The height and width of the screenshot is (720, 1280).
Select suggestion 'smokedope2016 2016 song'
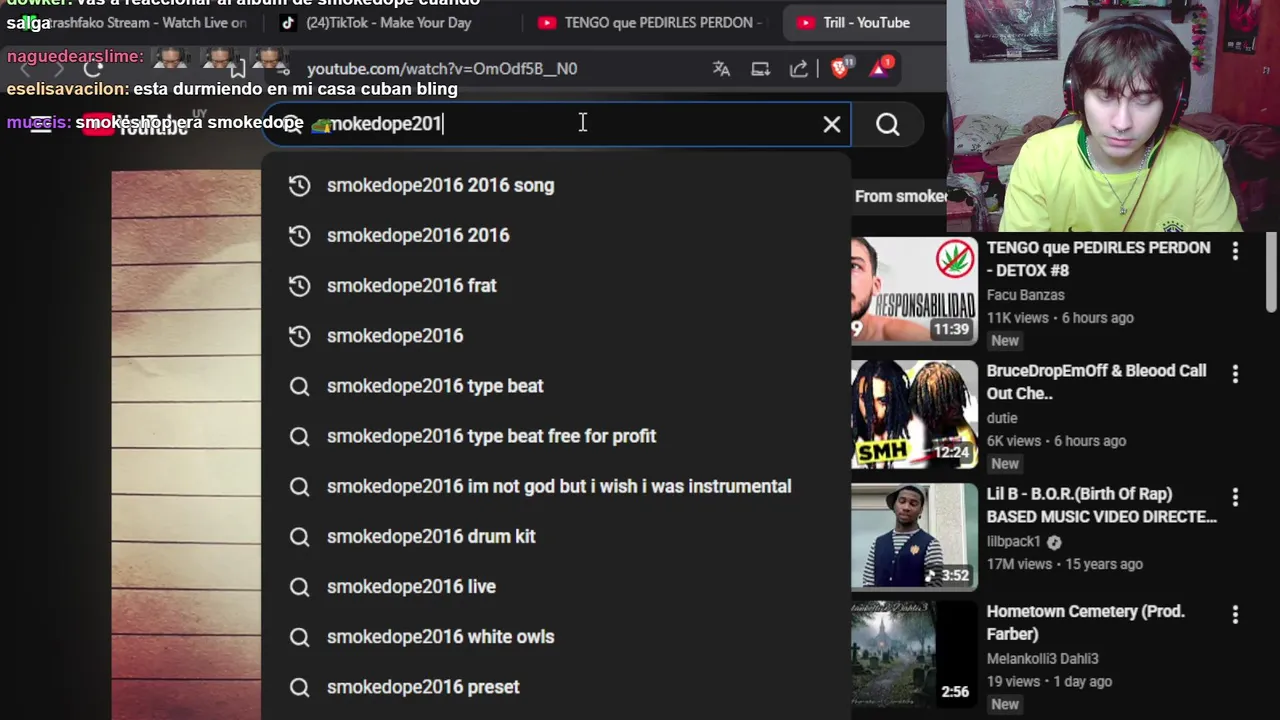coord(555,185)
